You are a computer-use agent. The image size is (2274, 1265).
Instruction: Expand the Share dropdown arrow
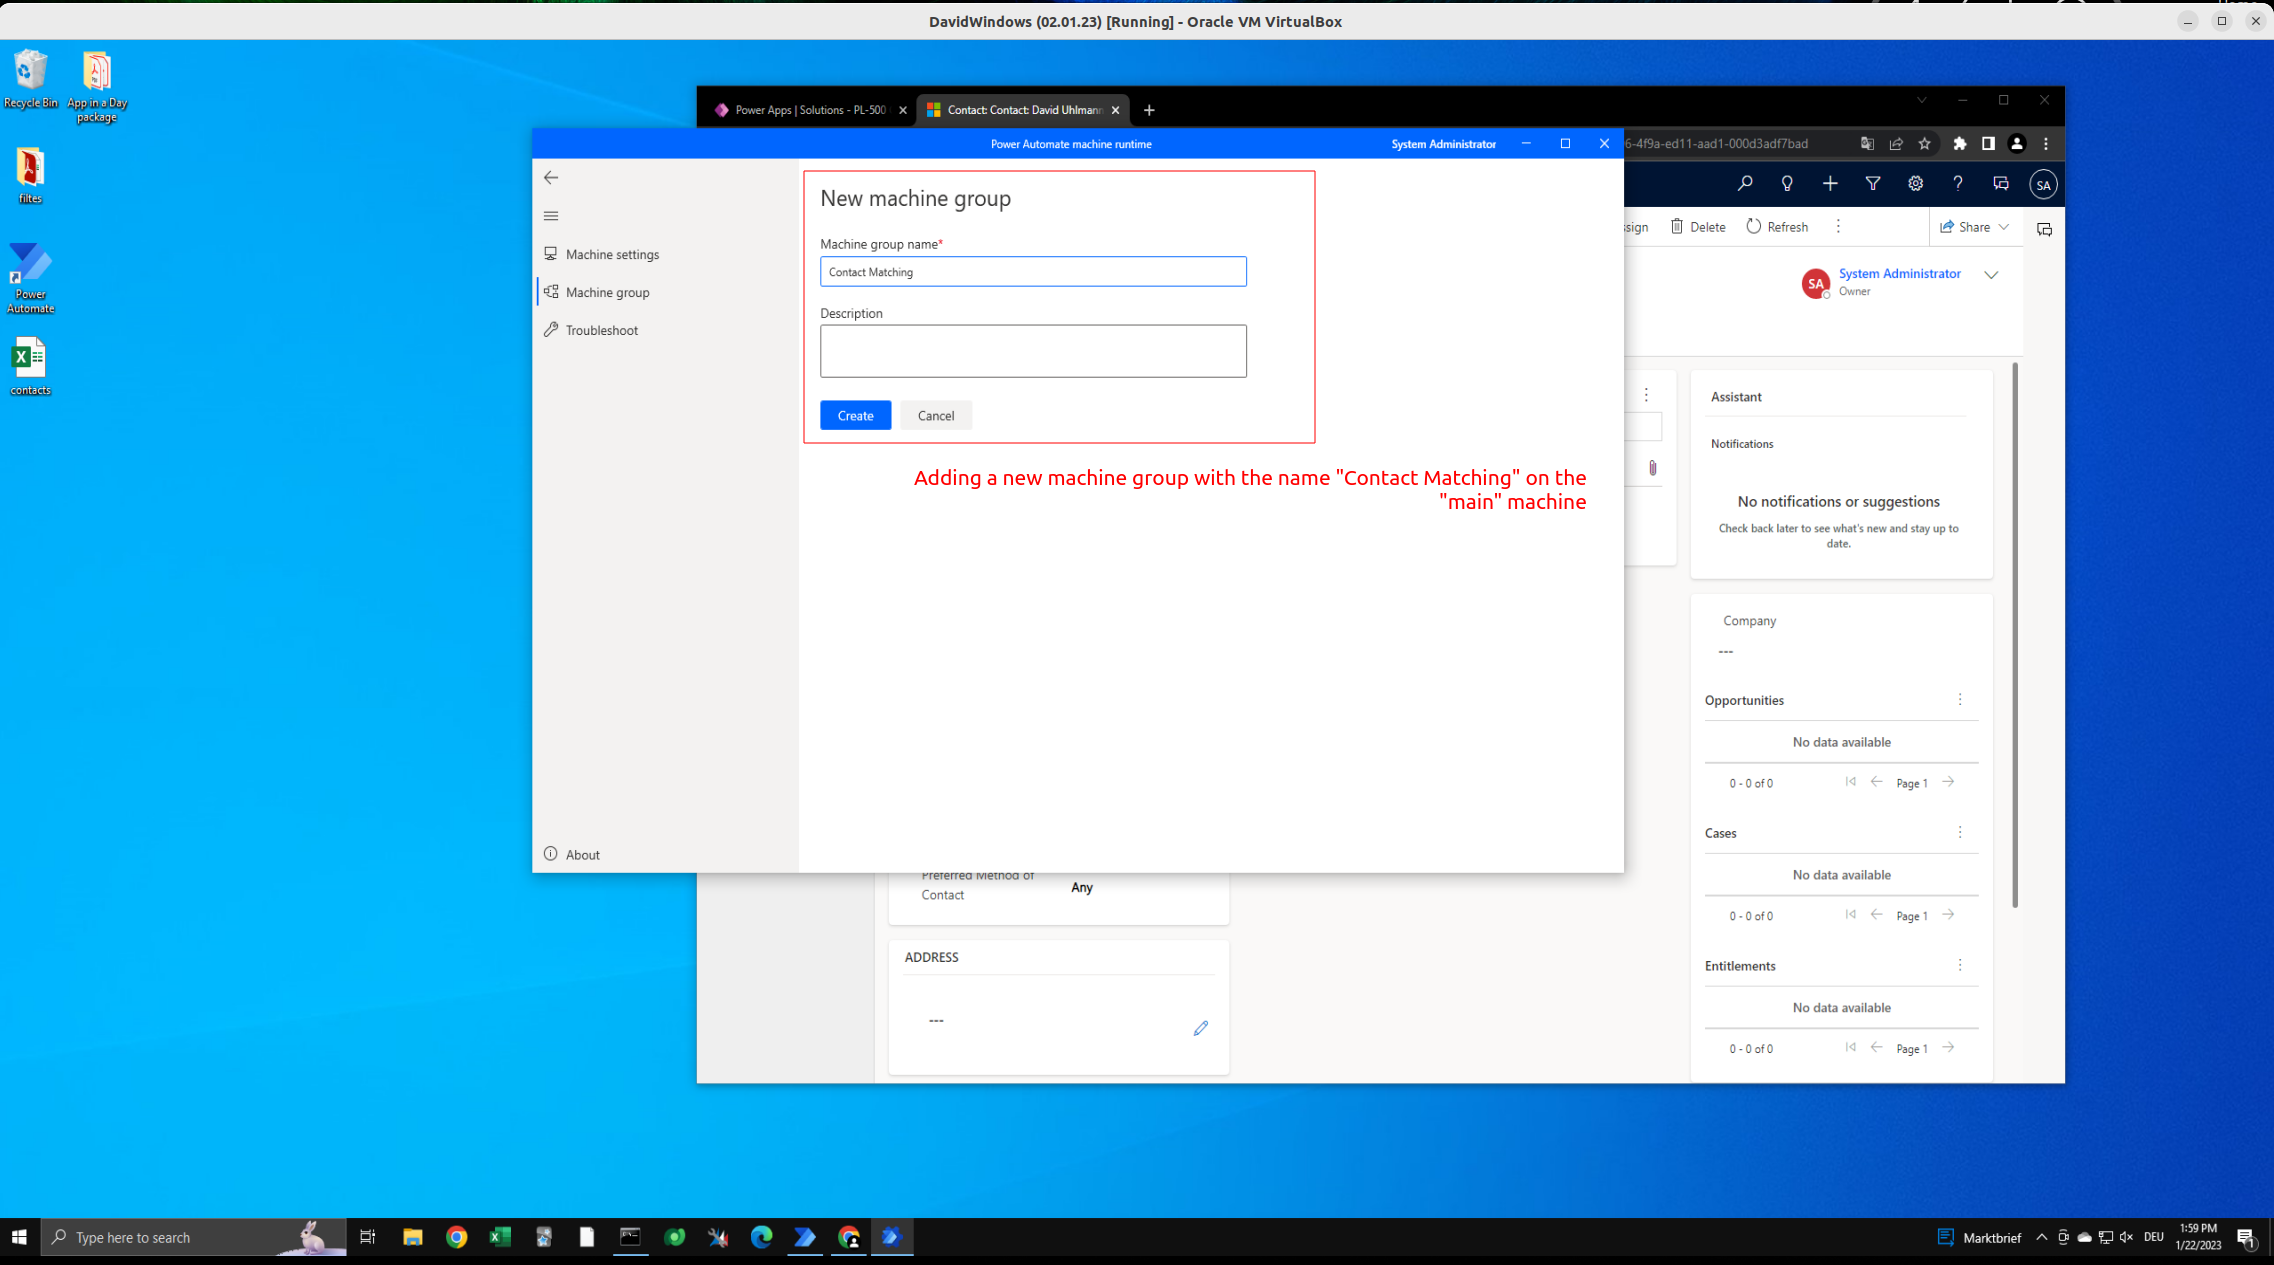2004,227
